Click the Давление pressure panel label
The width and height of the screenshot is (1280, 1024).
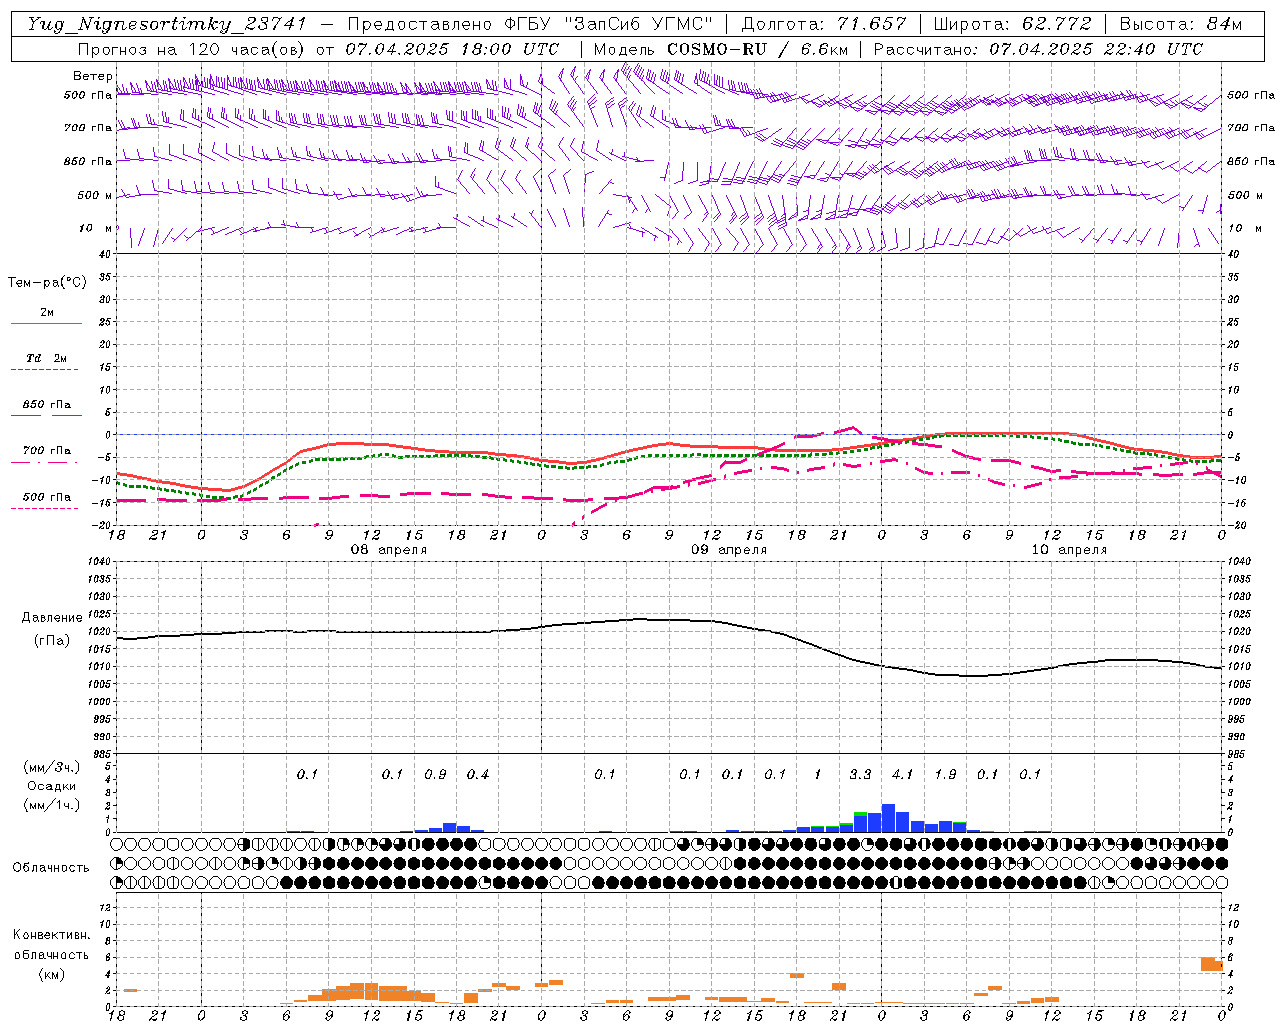tap(52, 618)
